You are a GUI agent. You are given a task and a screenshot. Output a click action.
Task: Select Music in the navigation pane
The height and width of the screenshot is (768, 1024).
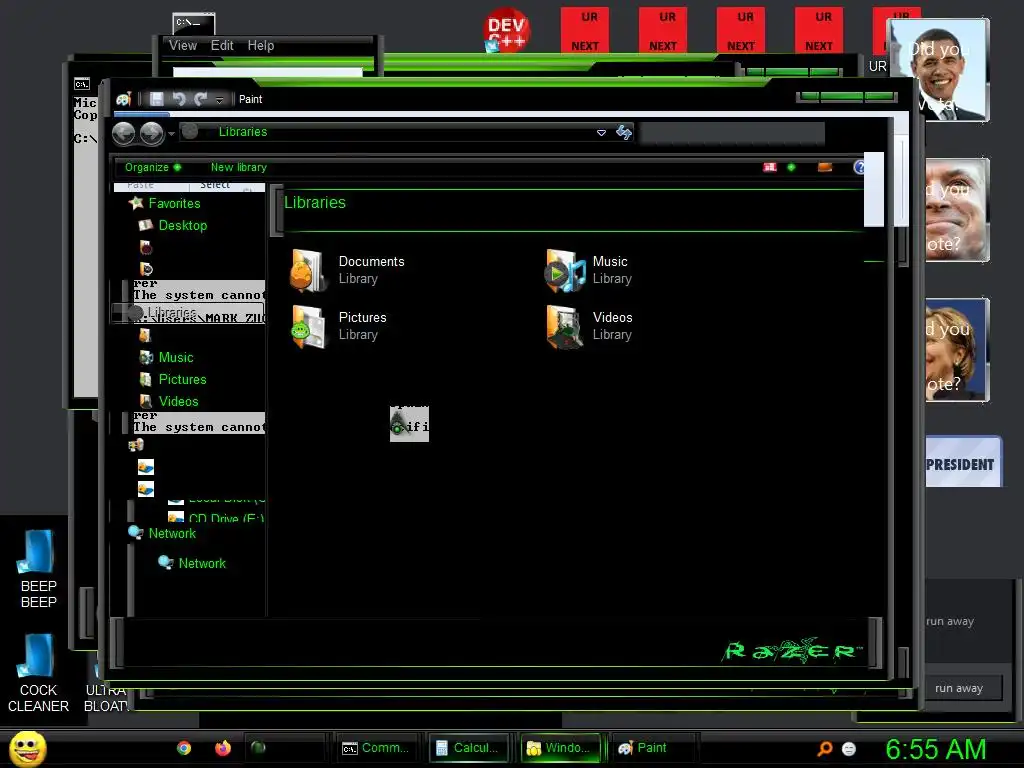click(x=176, y=357)
